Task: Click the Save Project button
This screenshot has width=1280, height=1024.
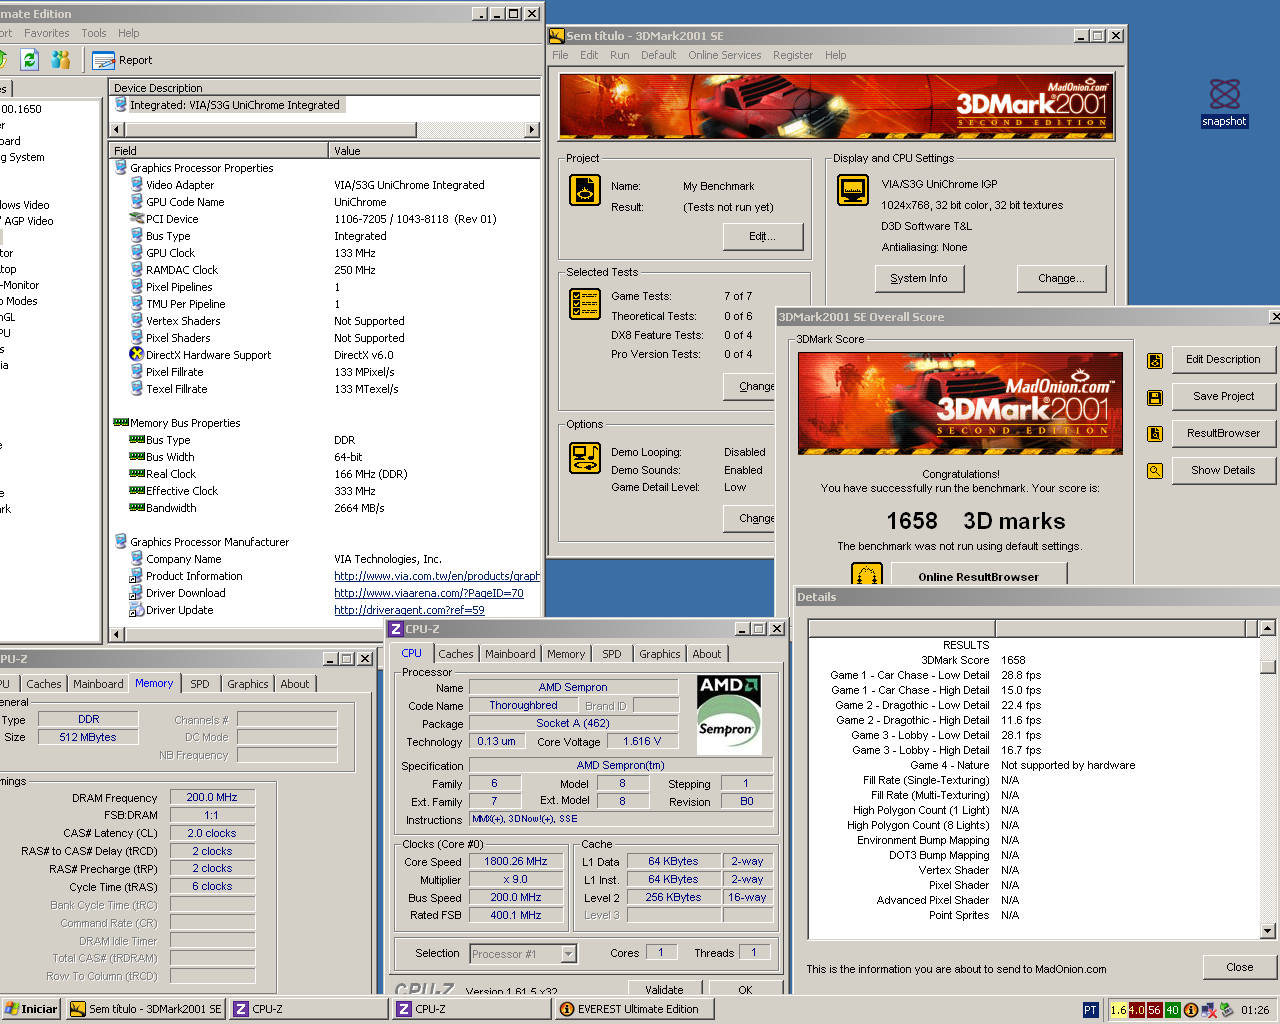Action: tap(1223, 397)
